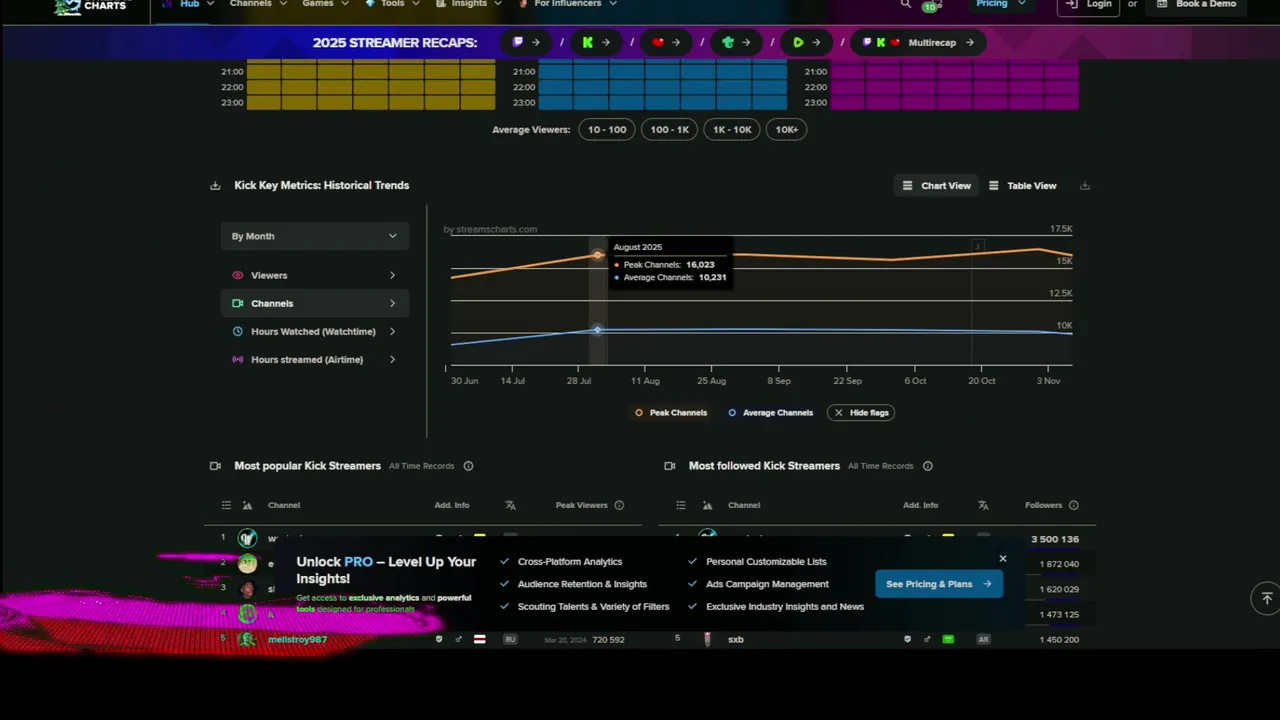
Task: Close the Unlock PRO banner
Action: point(1003,559)
